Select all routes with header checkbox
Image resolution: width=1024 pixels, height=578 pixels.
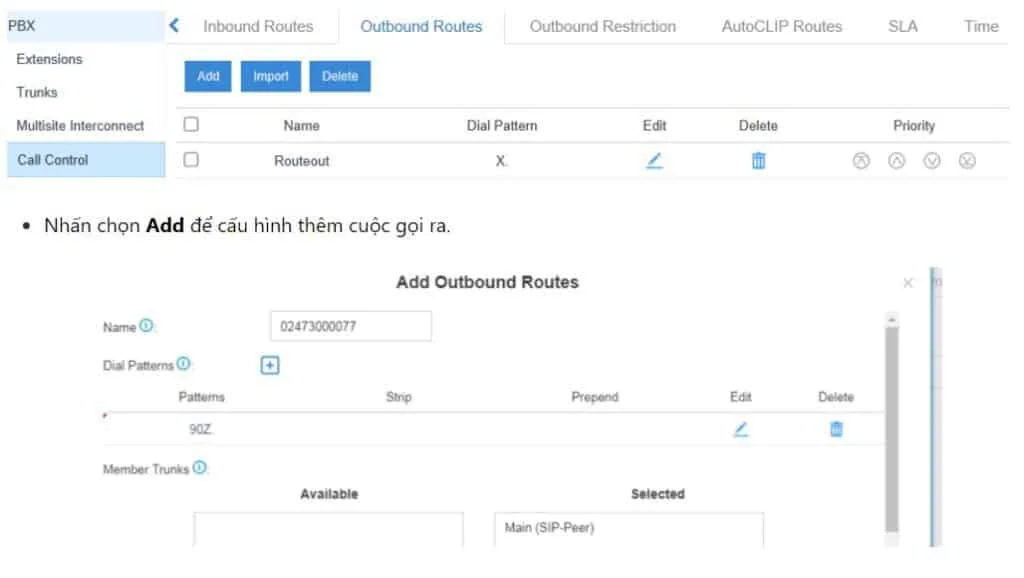191,125
